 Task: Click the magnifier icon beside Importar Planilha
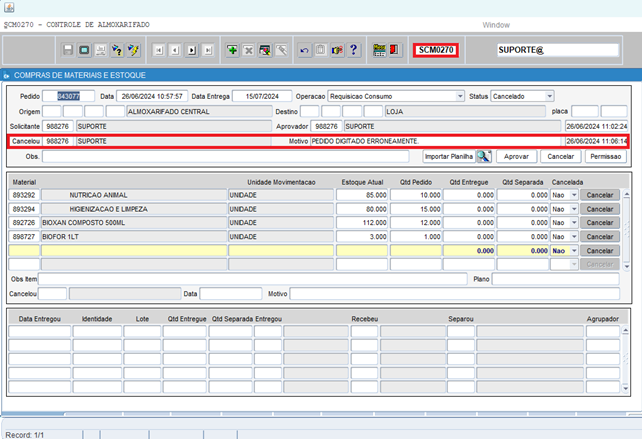[x=484, y=156]
